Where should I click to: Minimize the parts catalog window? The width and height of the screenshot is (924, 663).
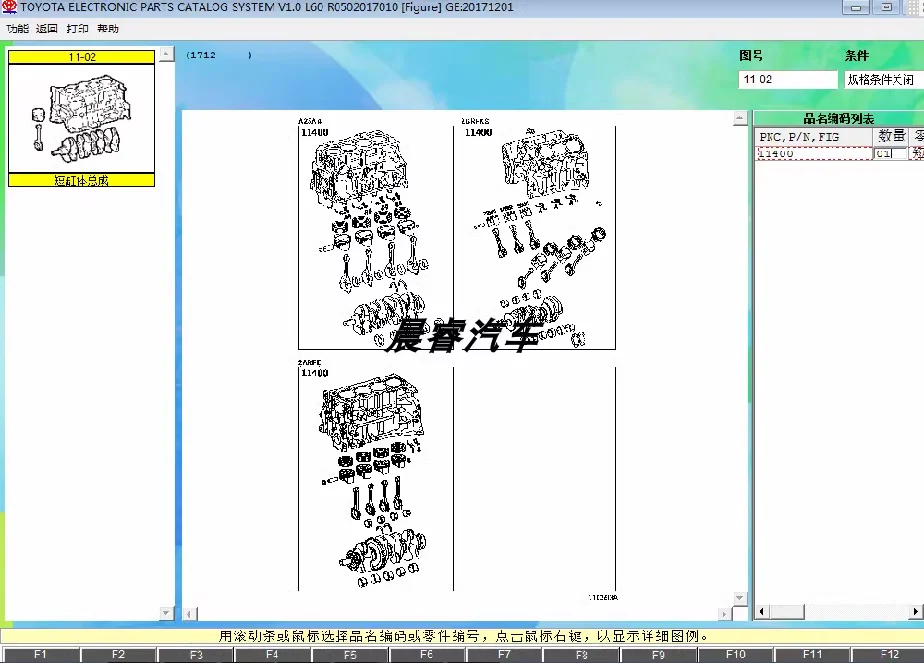pos(856,8)
